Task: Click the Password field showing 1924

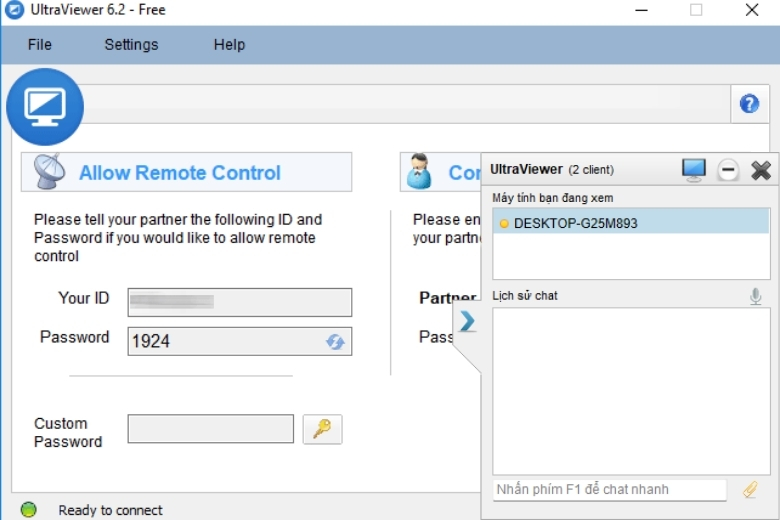Action: [240, 341]
